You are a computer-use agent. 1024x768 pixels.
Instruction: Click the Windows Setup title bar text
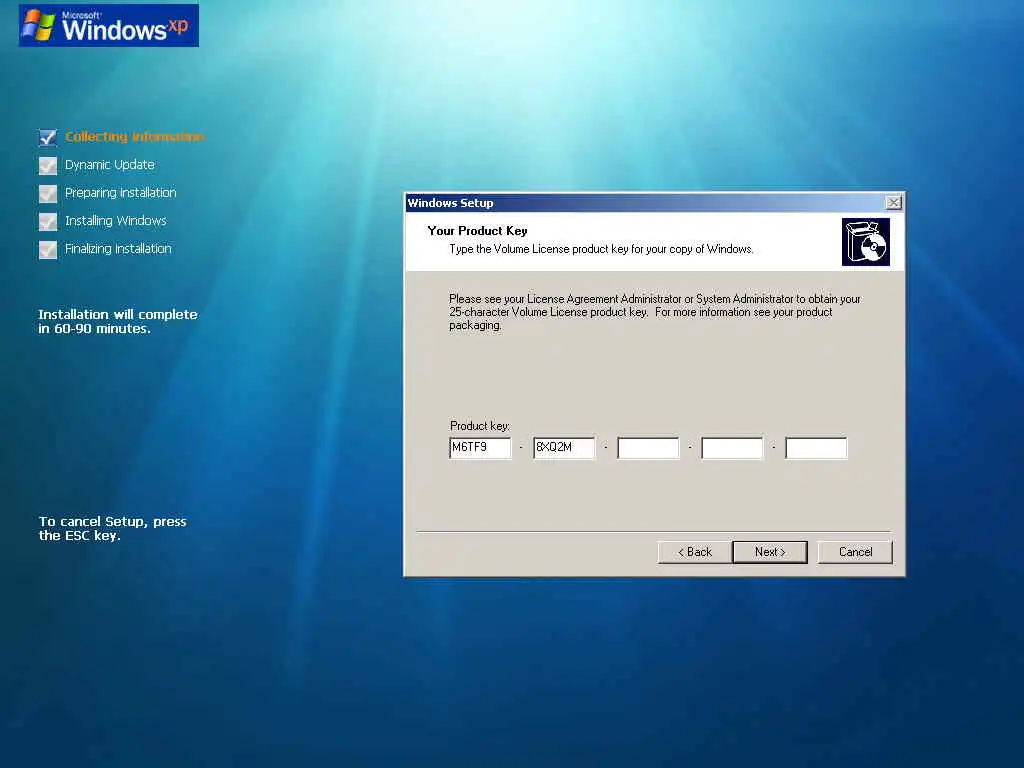pyautogui.click(x=451, y=202)
